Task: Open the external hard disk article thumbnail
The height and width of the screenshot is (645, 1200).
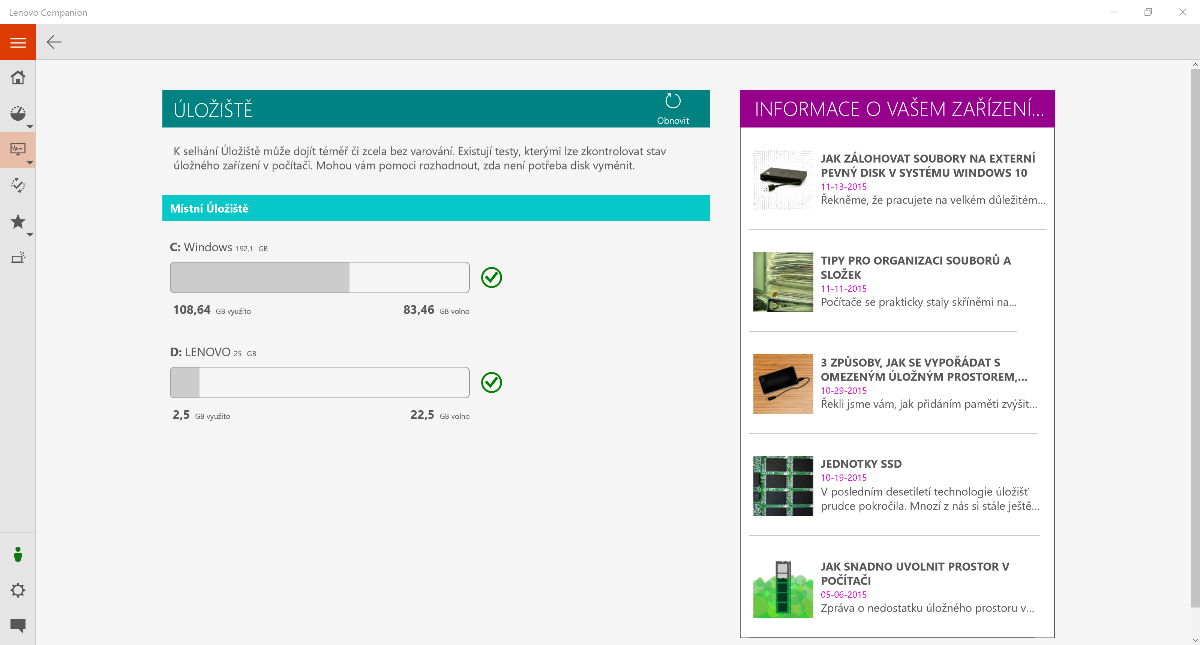Action: [782, 179]
